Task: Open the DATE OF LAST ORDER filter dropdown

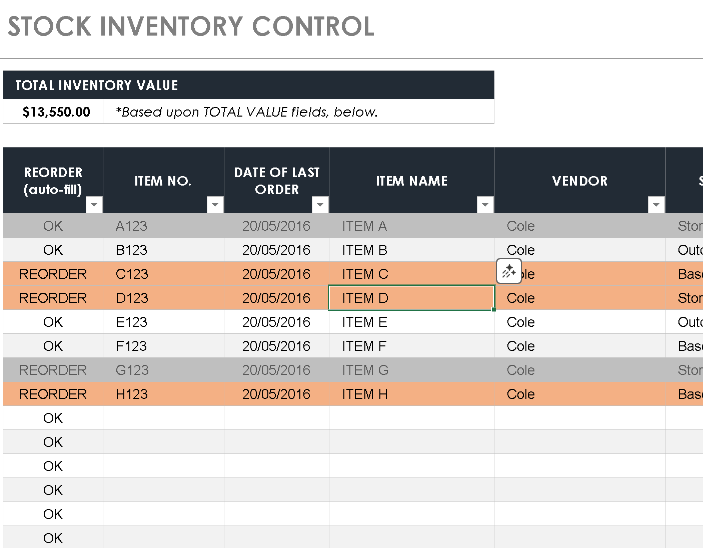Action: (320, 204)
